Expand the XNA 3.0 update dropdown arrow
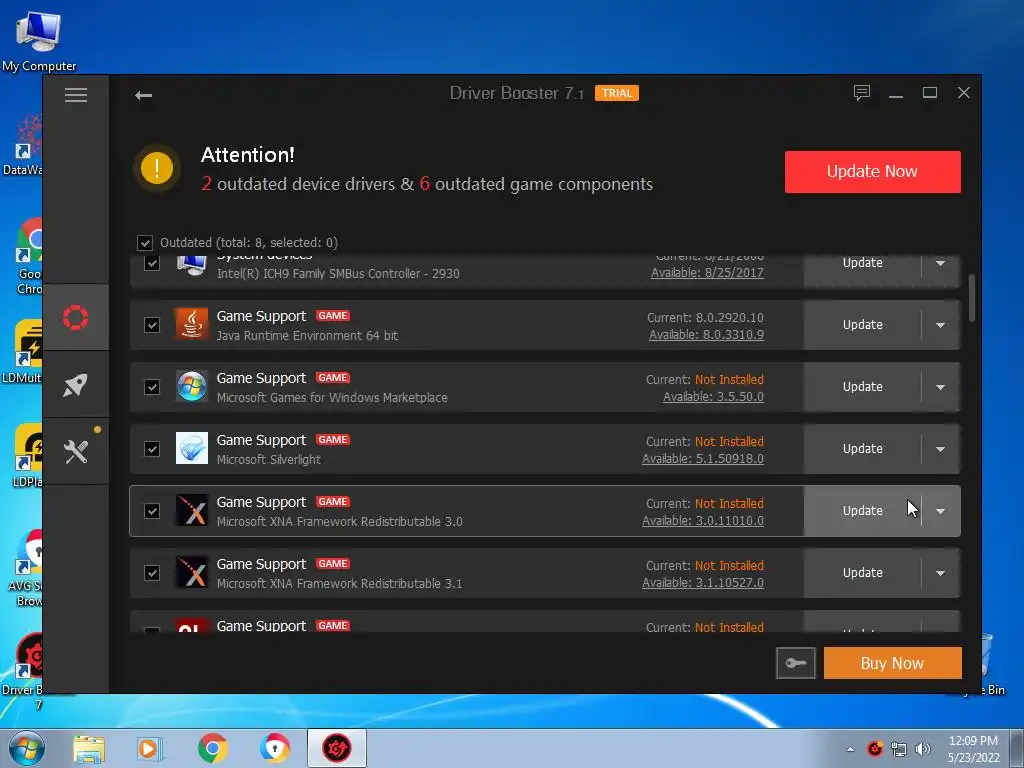Viewport: 1024px width, 768px height. [940, 511]
